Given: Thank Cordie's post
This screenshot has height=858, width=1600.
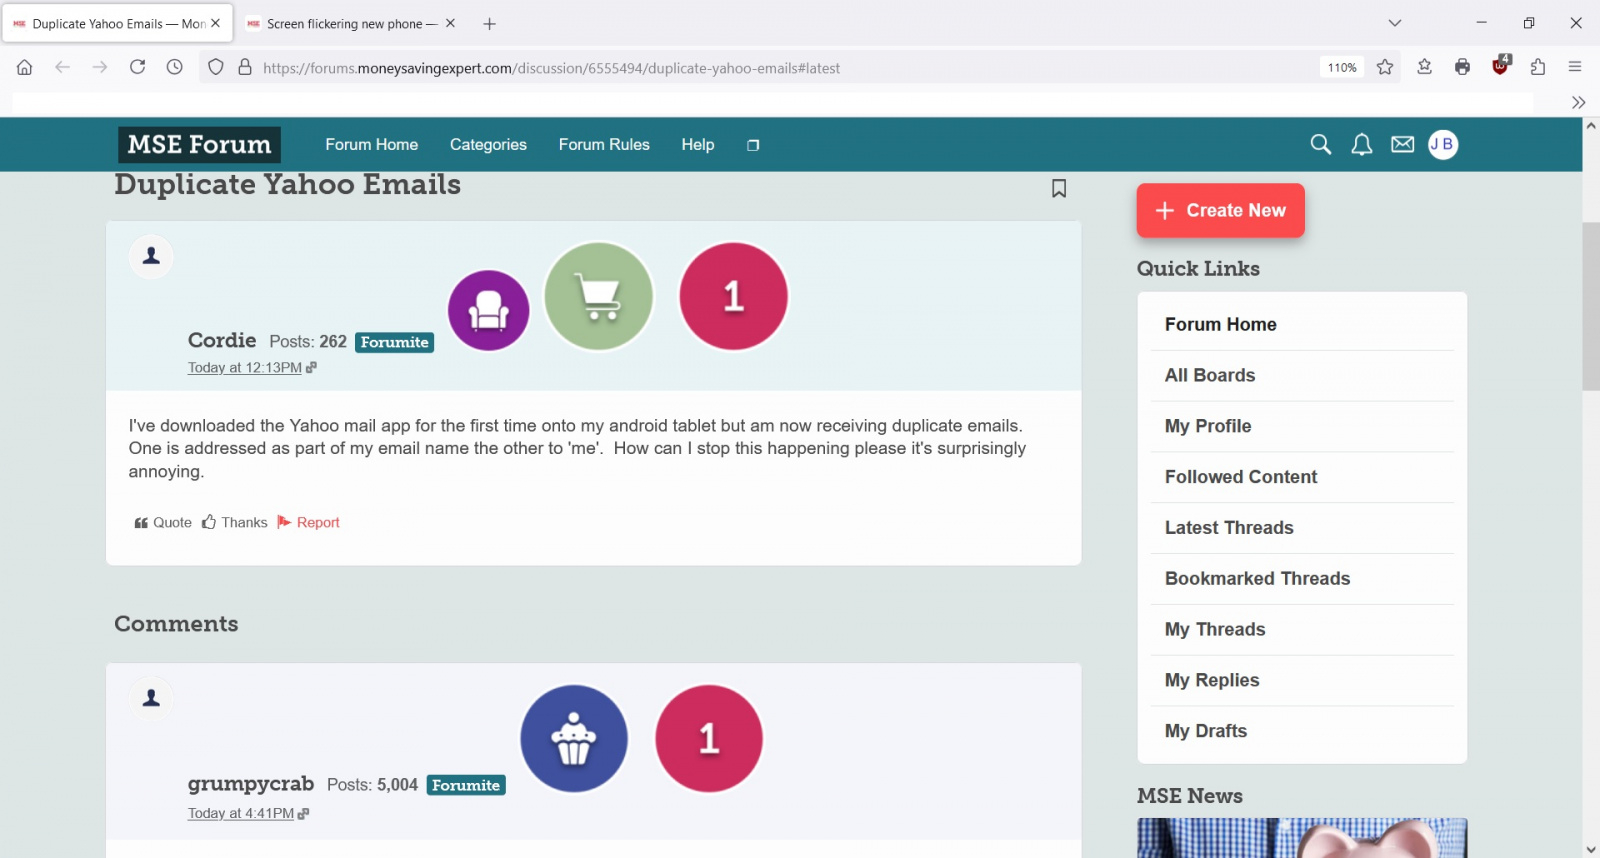Looking at the screenshot, I should [x=235, y=522].
